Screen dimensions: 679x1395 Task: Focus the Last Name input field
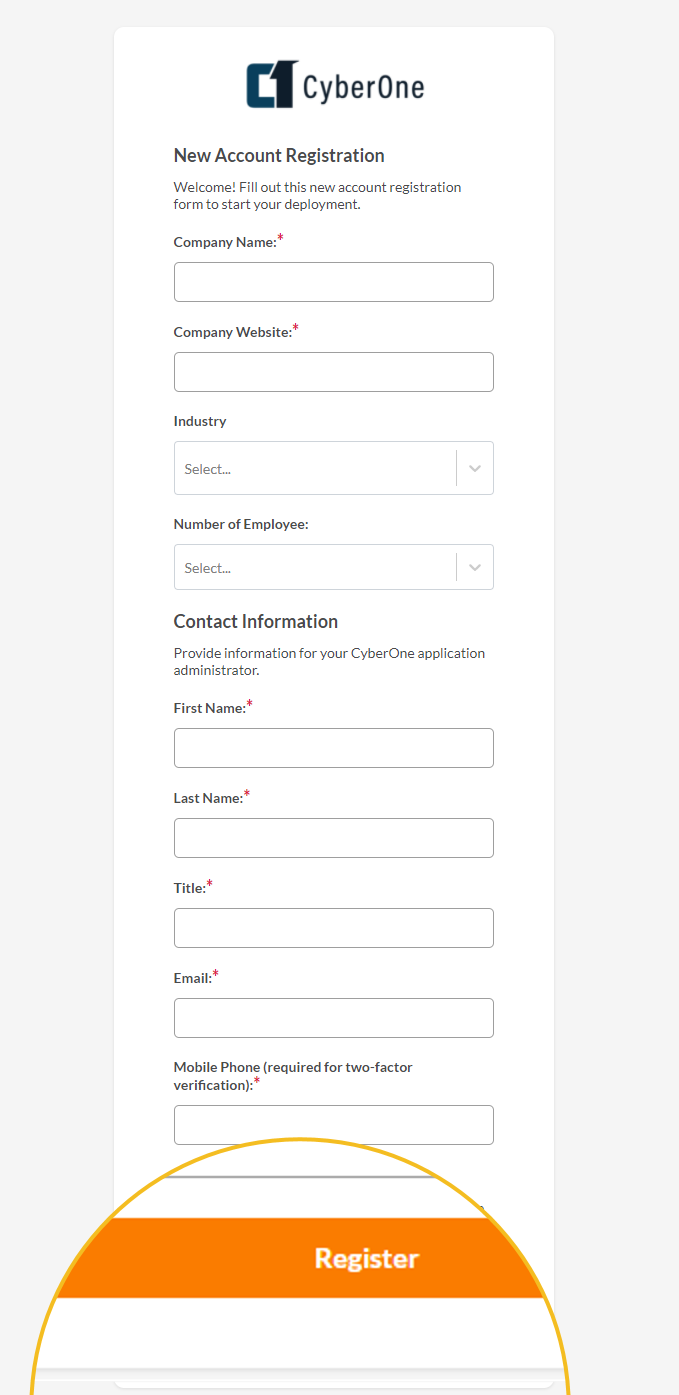[x=334, y=838]
